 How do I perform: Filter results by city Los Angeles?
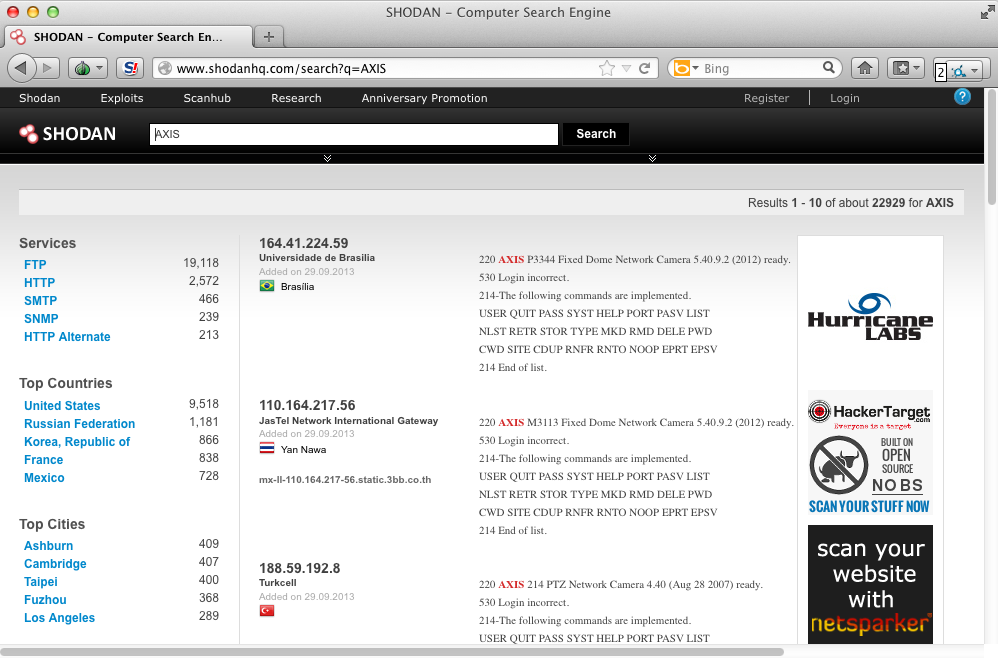point(59,618)
